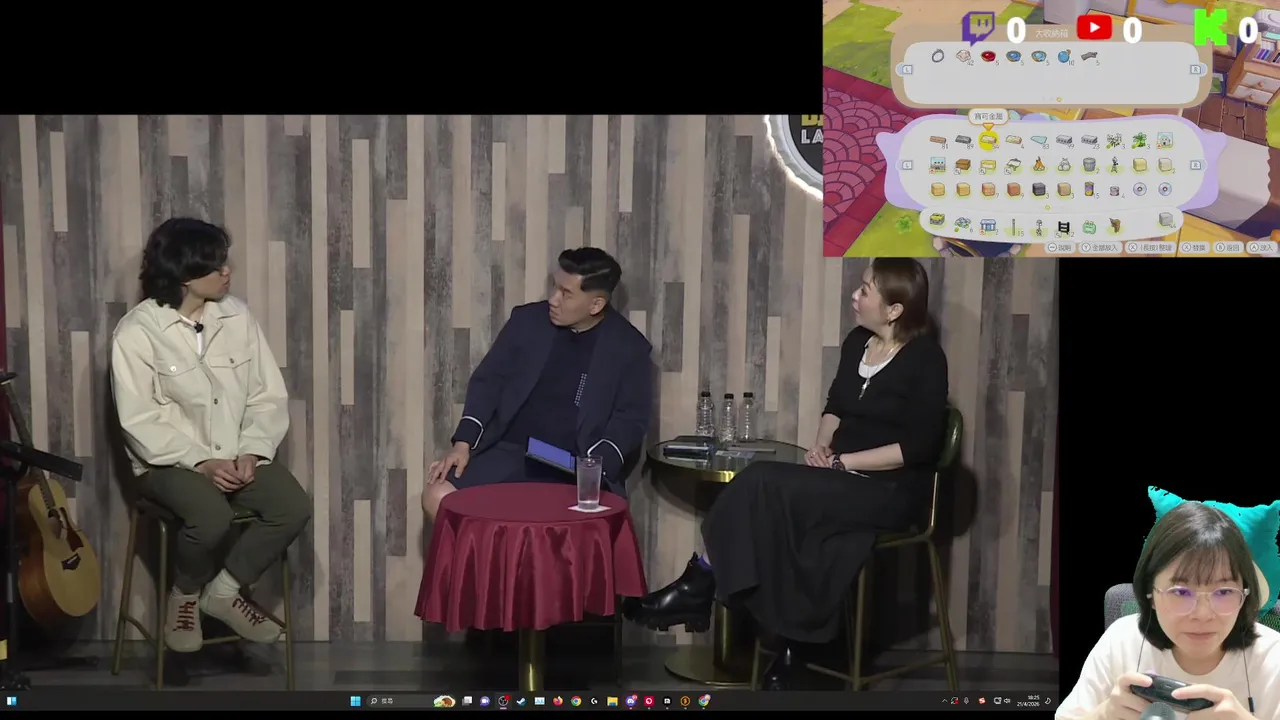This screenshot has height=720, width=1280.
Task: Pick the red bowl item in chest
Action: [x=988, y=56]
